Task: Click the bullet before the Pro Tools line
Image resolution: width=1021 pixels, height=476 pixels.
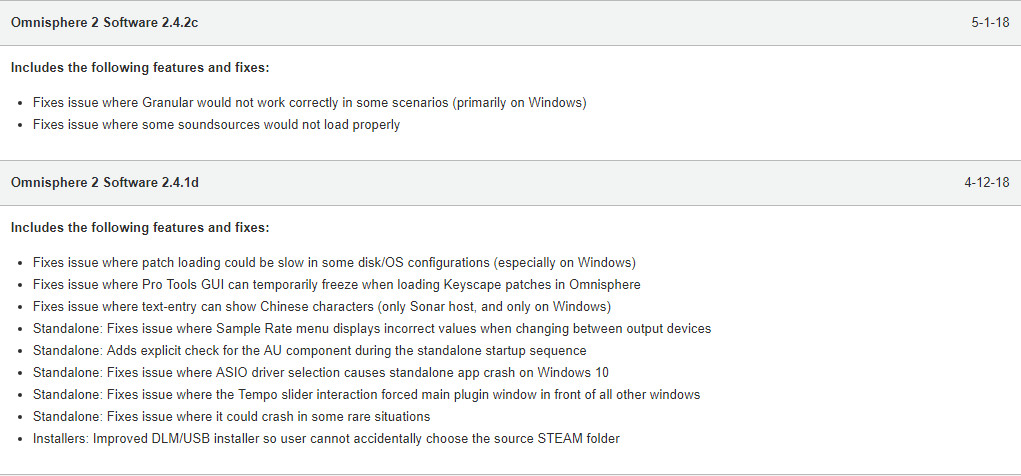Action: [22, 285]
